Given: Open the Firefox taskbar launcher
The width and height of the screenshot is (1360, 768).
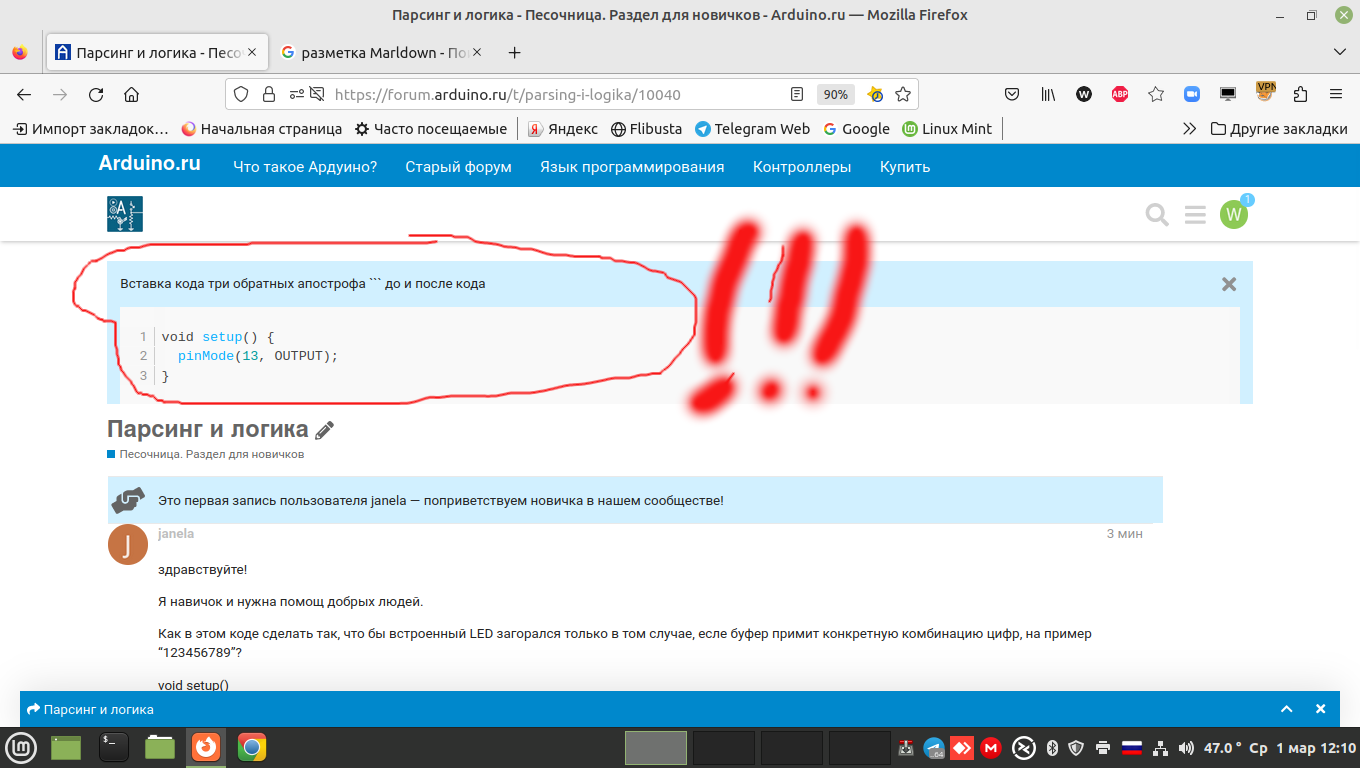Looking at the screenshot, I should pos(206,747).
